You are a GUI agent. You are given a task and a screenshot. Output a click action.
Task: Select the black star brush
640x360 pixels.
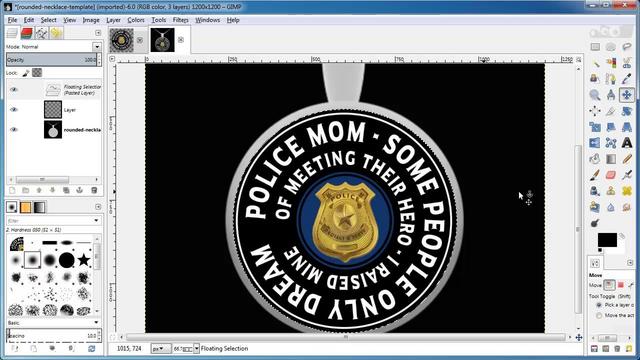pos(84,260)
